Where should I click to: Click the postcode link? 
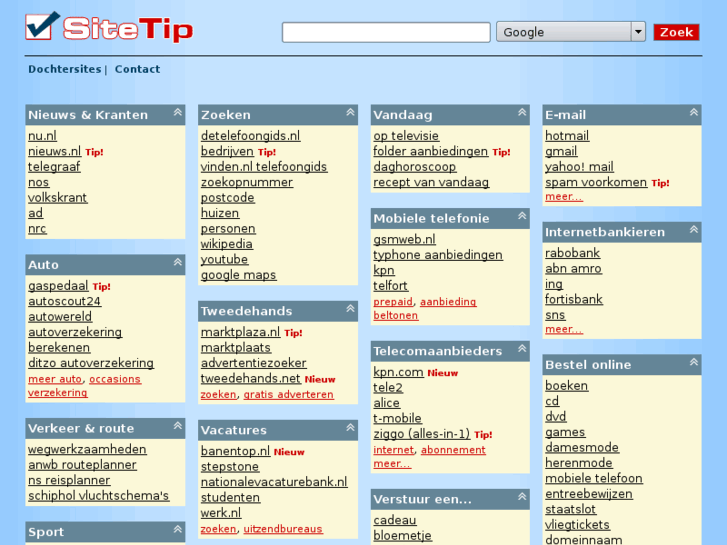tap(227, 198)
